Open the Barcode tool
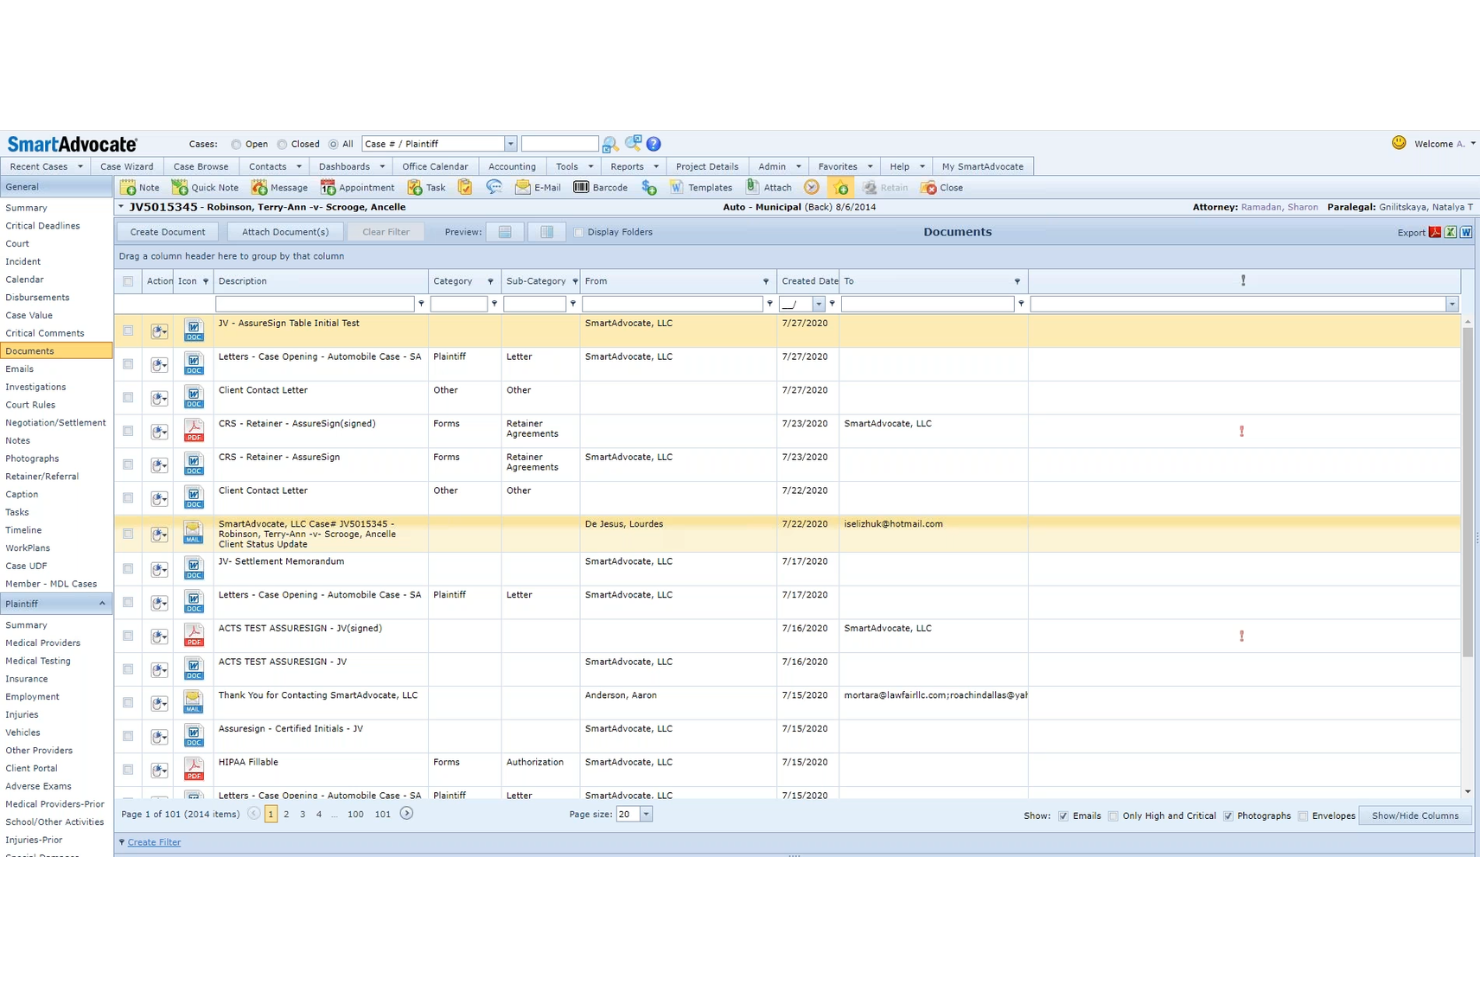Image resolution: width=1480 pixels, height=987 pixels. pyautogui.click(x=601, y=187)
